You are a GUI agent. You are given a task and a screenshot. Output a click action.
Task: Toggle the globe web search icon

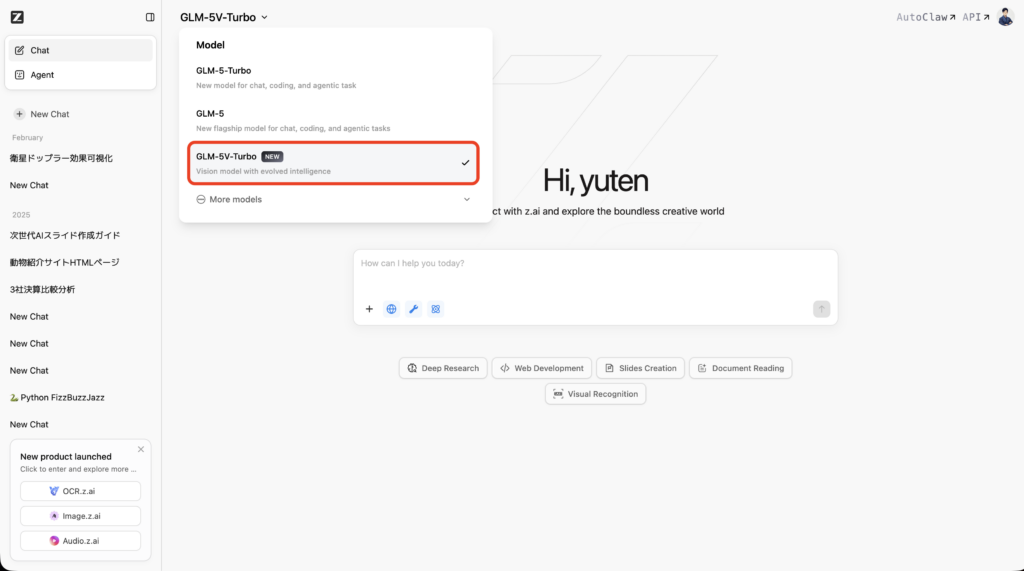[391, 309]
